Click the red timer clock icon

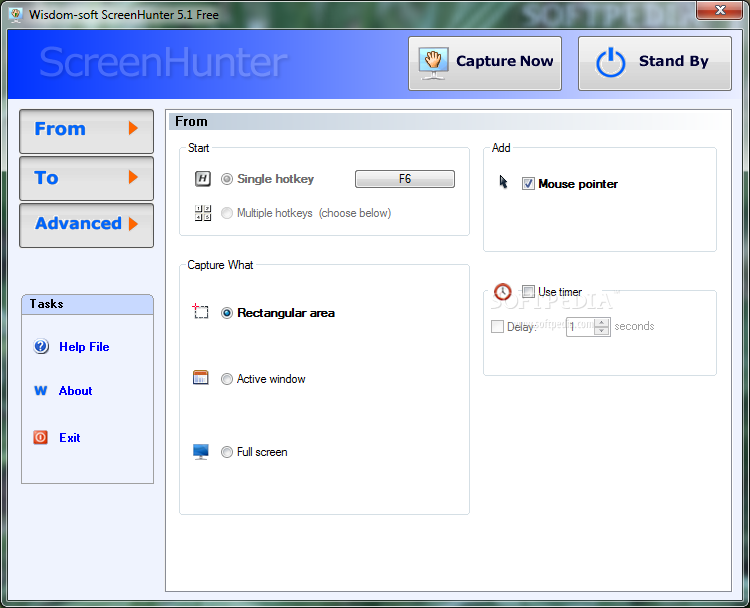pos(503,291)
